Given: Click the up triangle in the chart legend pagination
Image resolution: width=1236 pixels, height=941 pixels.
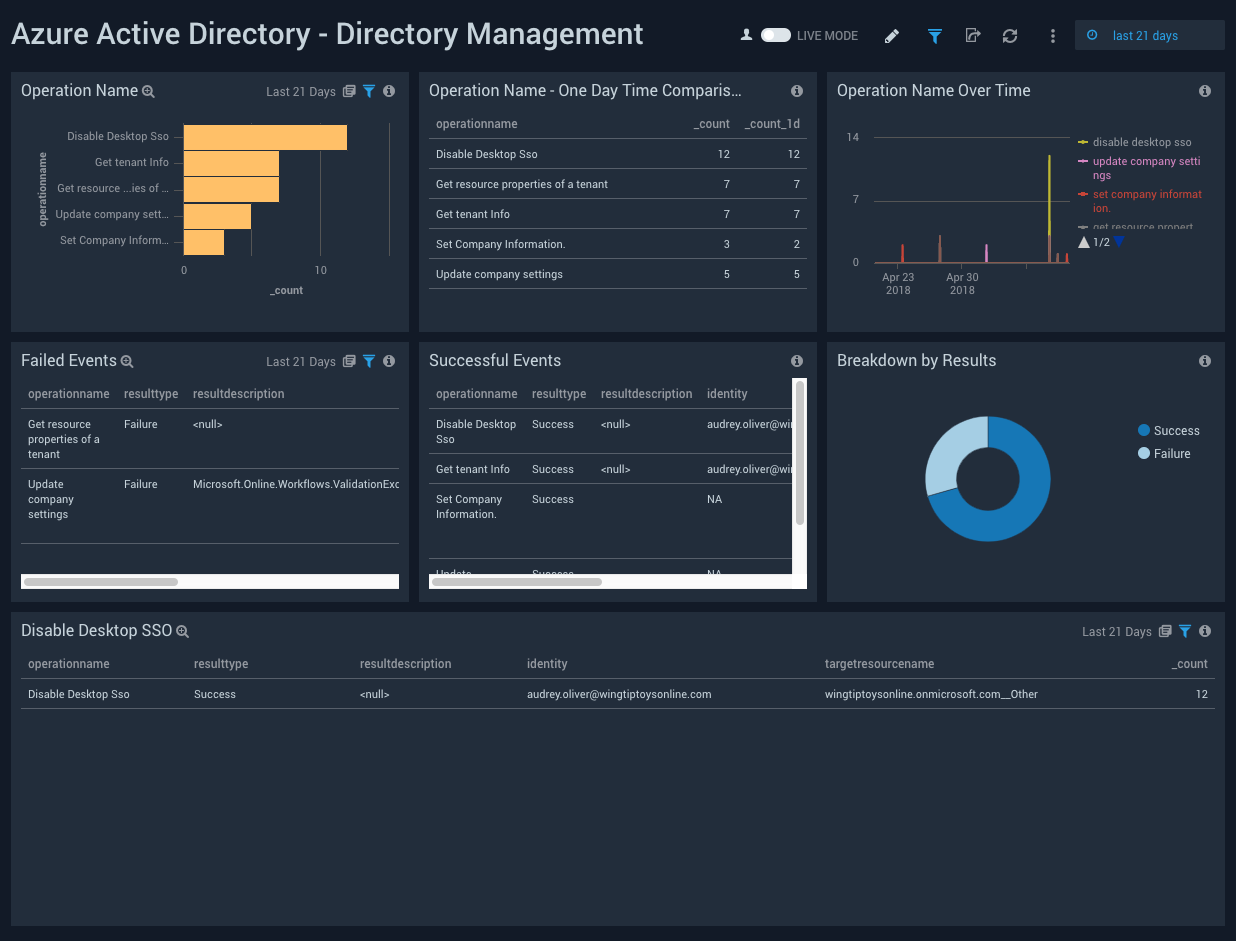Looking at the screenshot, I should pyautogui.click(x=1084, y=241).
